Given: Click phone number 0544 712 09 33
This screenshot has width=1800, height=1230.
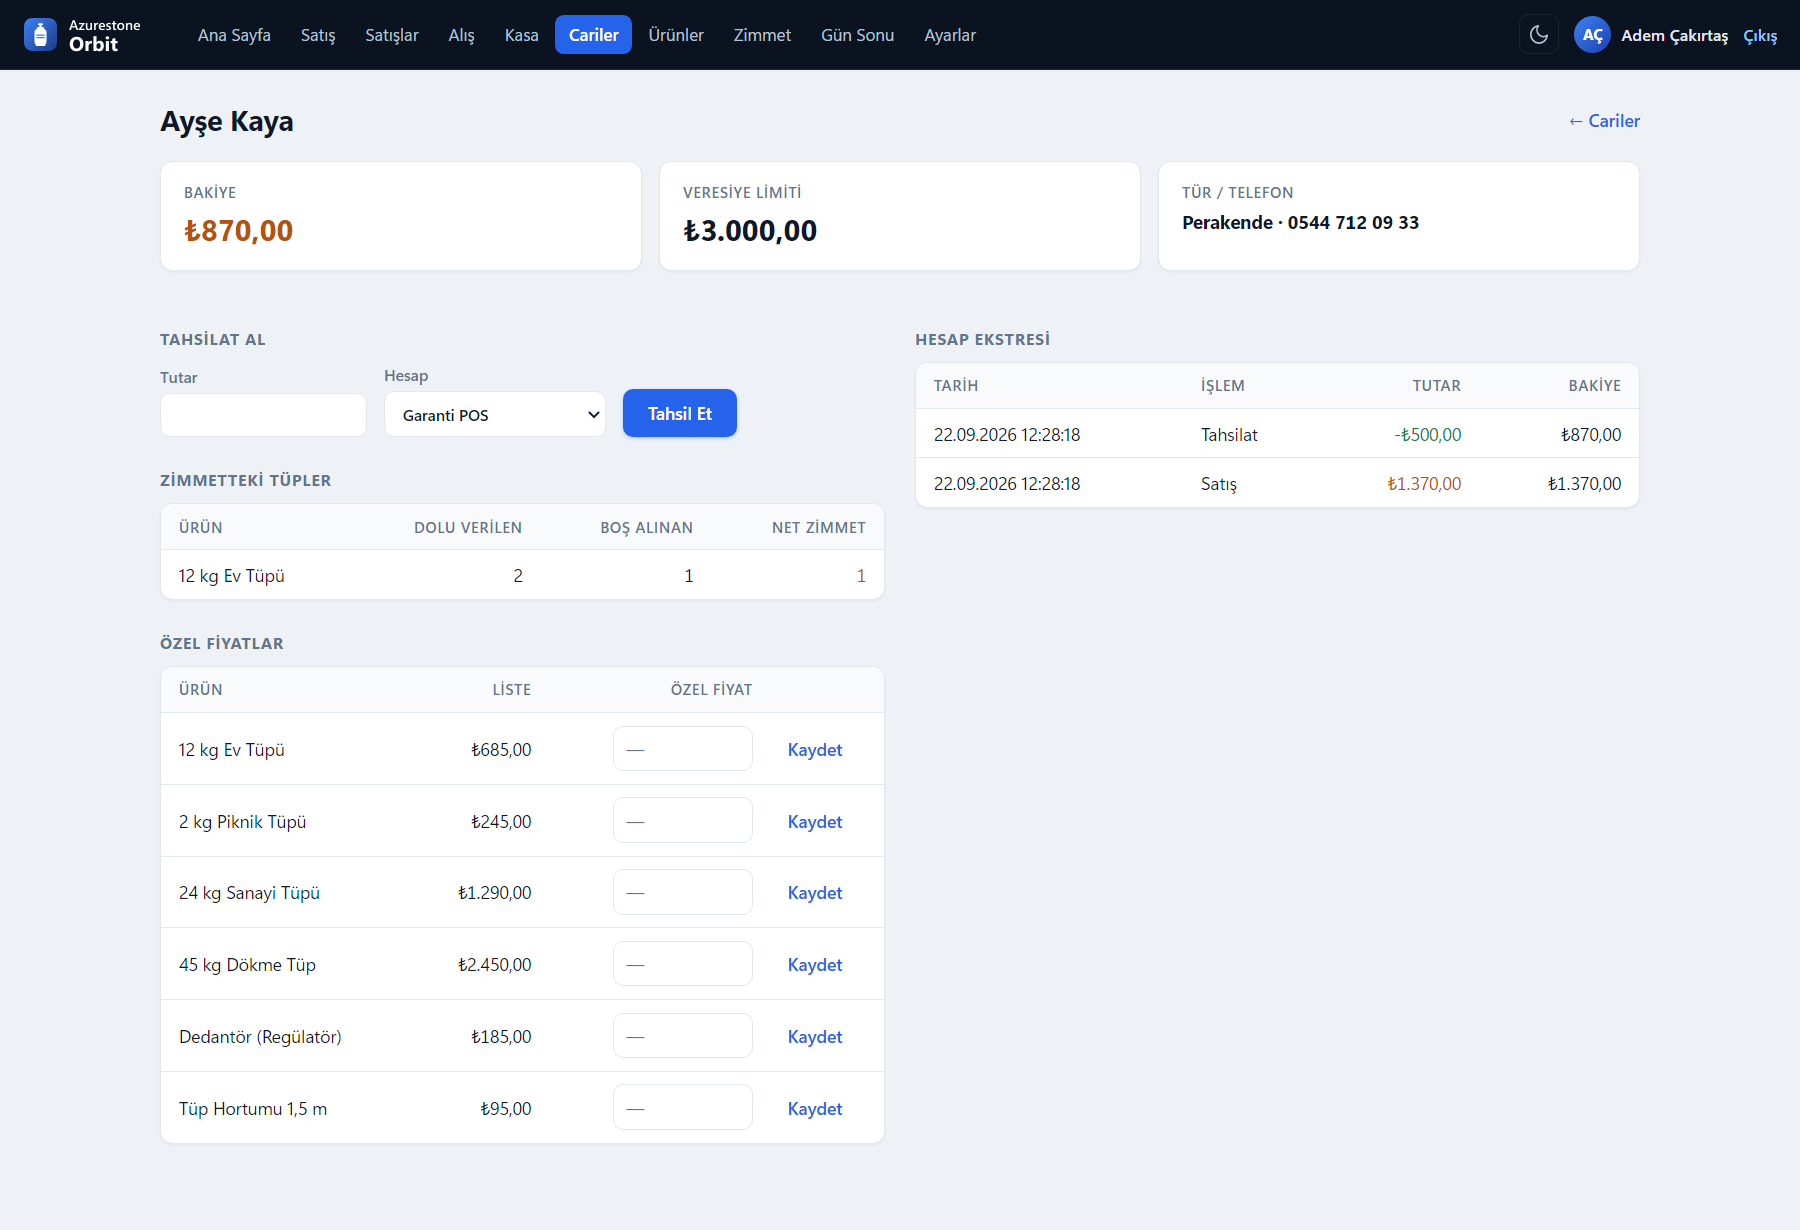Looking at the screenshot, I should [1353, 223].
